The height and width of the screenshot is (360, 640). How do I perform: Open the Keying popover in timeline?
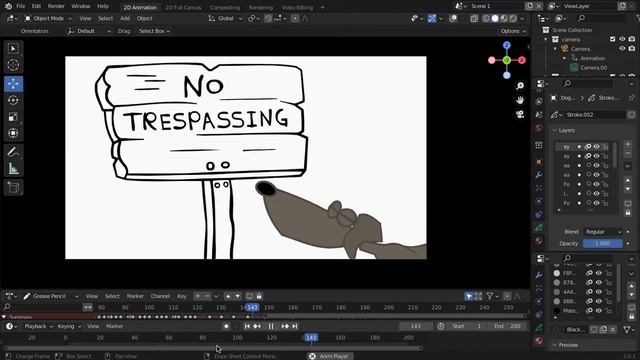click(x=69, y=326)
